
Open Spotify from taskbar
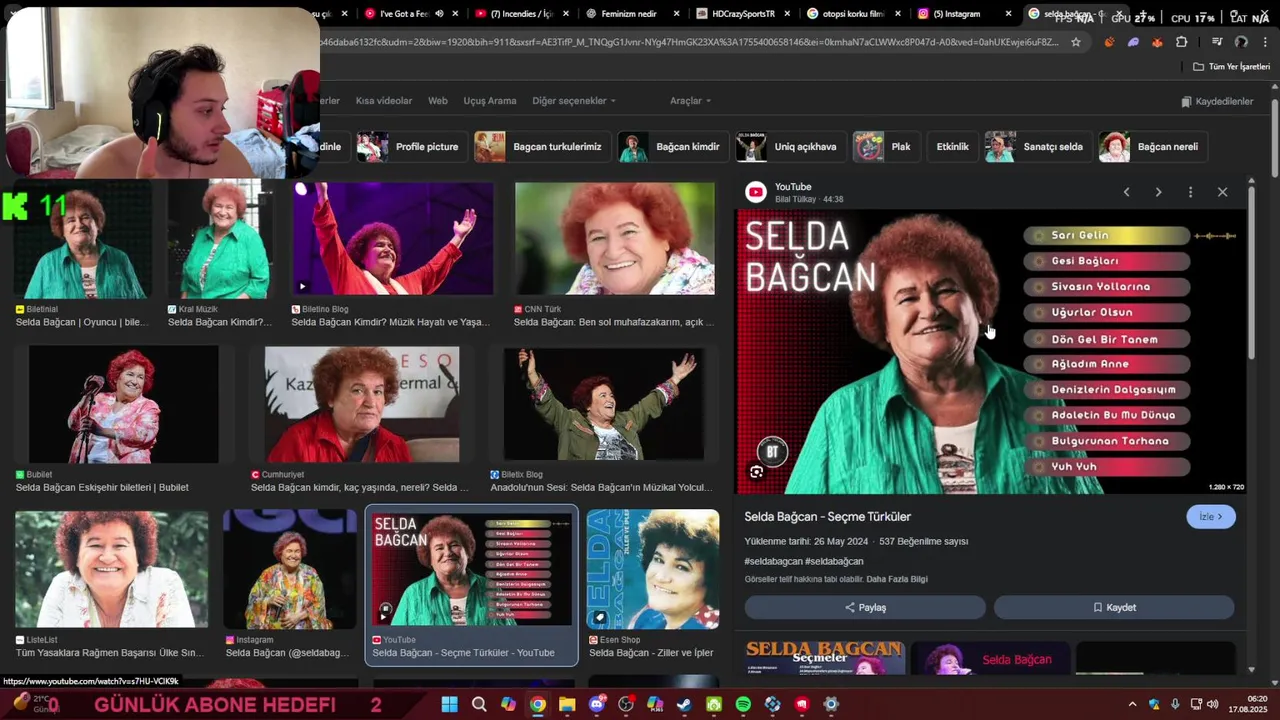(x=743, y=704)
